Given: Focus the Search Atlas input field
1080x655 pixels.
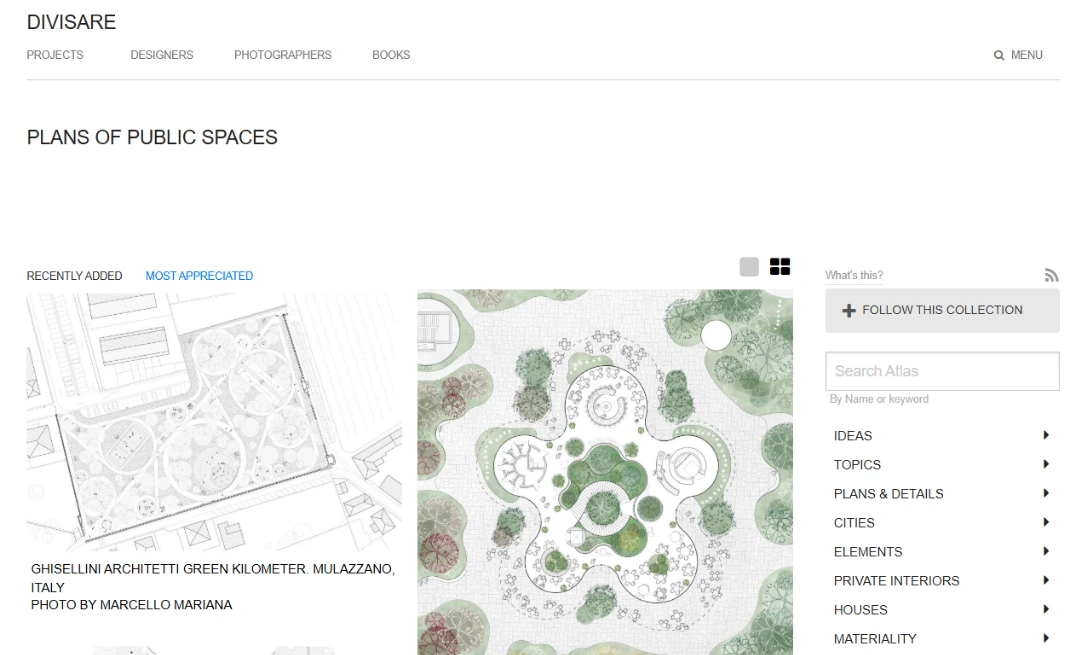Looking at the screenshot, I should (941, 371).
